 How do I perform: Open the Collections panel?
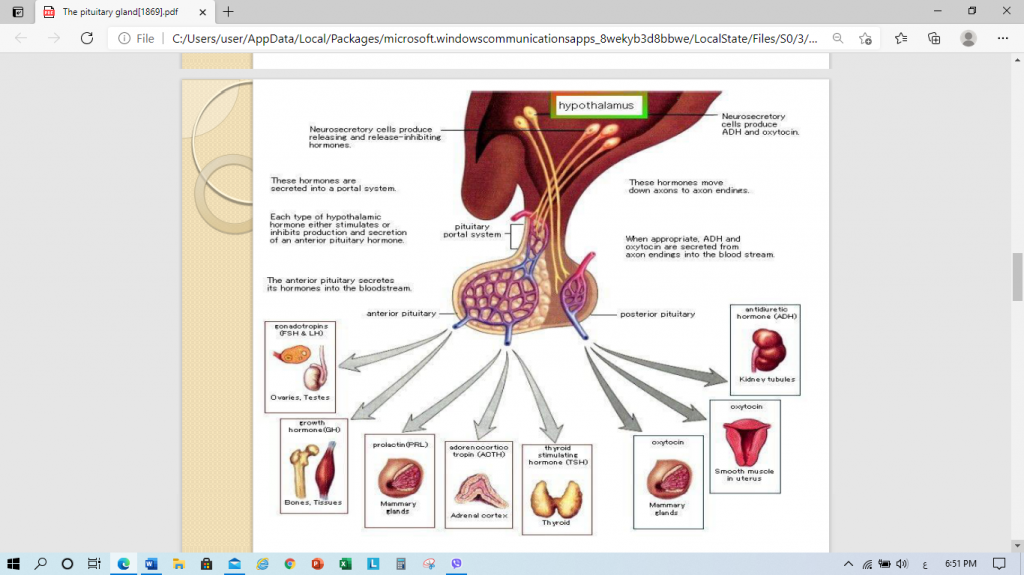tap(934, 38)
